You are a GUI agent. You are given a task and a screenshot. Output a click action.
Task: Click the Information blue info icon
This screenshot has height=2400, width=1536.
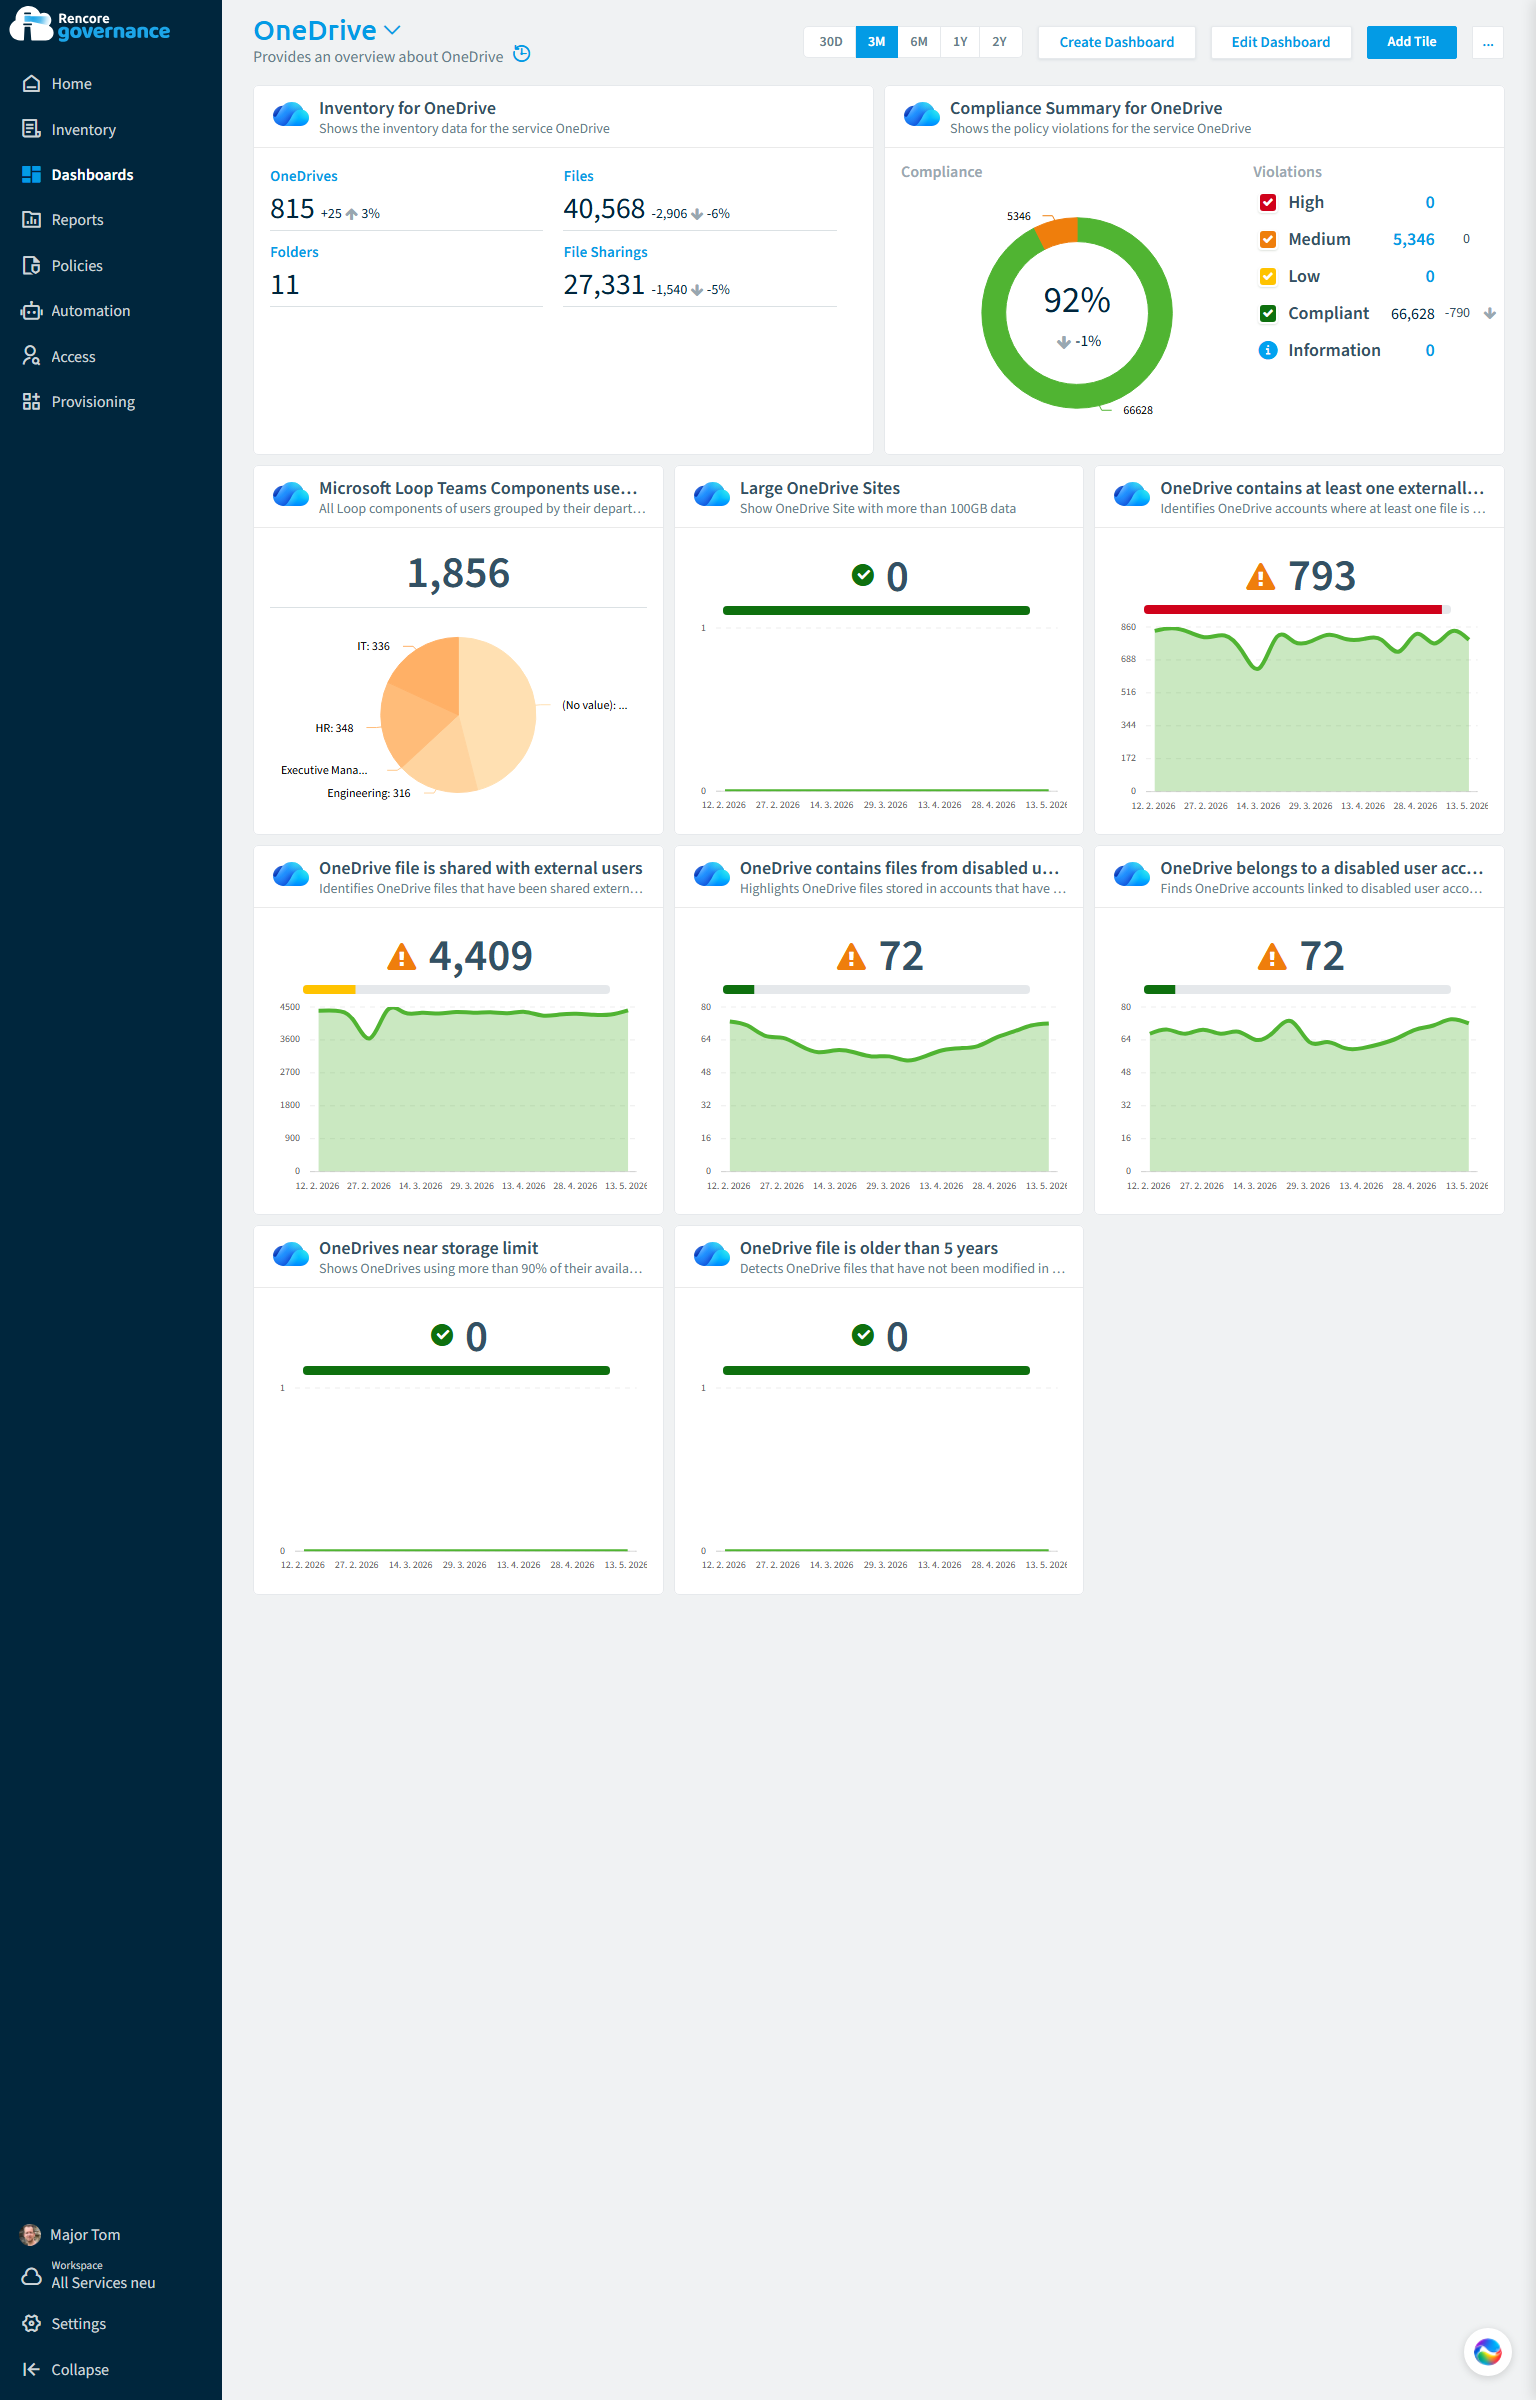tap(1268, 350)
